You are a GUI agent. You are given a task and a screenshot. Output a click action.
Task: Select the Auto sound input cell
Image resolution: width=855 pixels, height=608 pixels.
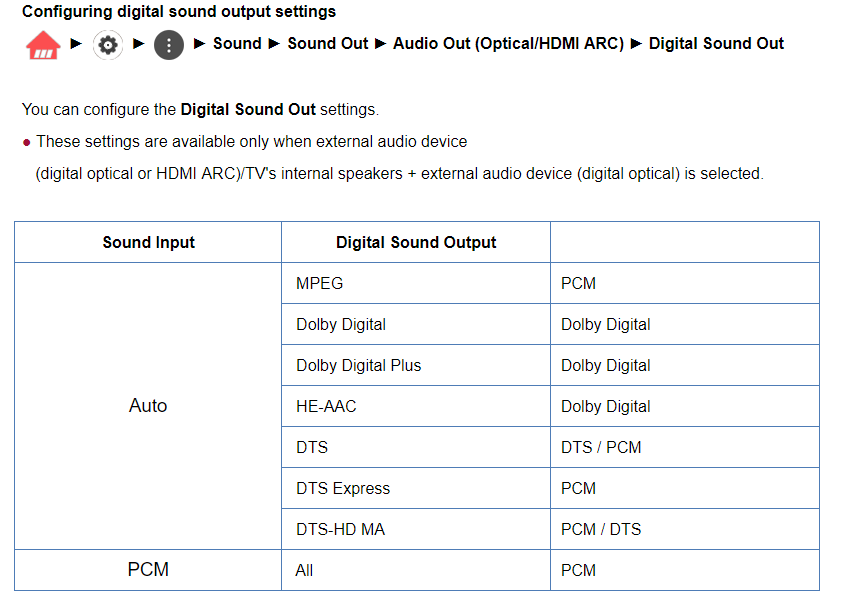coord(148,406)
